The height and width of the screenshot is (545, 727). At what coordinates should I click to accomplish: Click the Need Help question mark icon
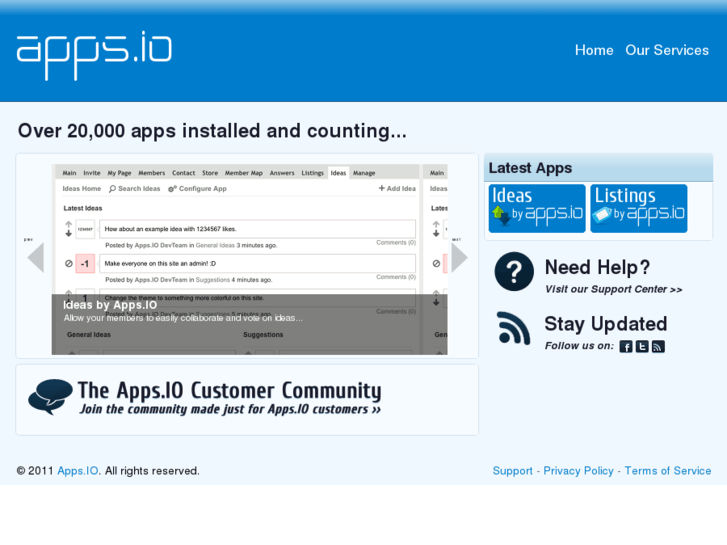point(514,272)
